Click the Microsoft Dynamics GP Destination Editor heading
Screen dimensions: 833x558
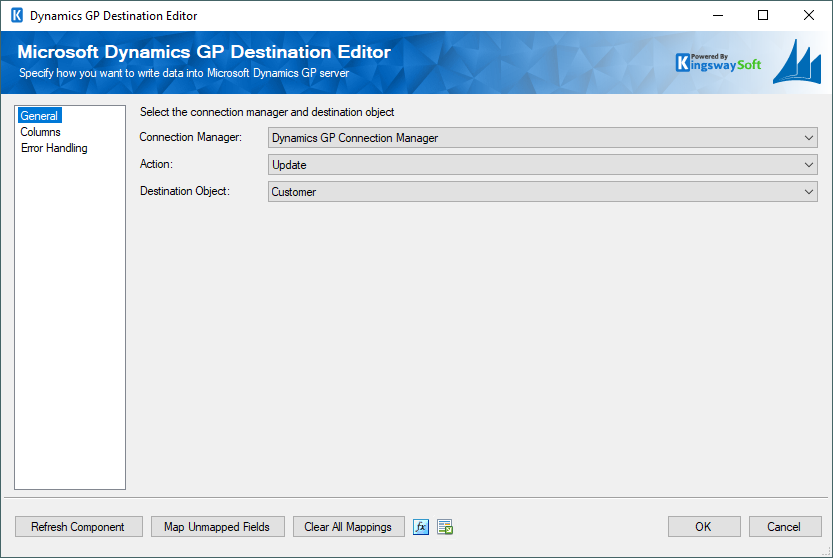pyautogui.click(x=204, y=52)
